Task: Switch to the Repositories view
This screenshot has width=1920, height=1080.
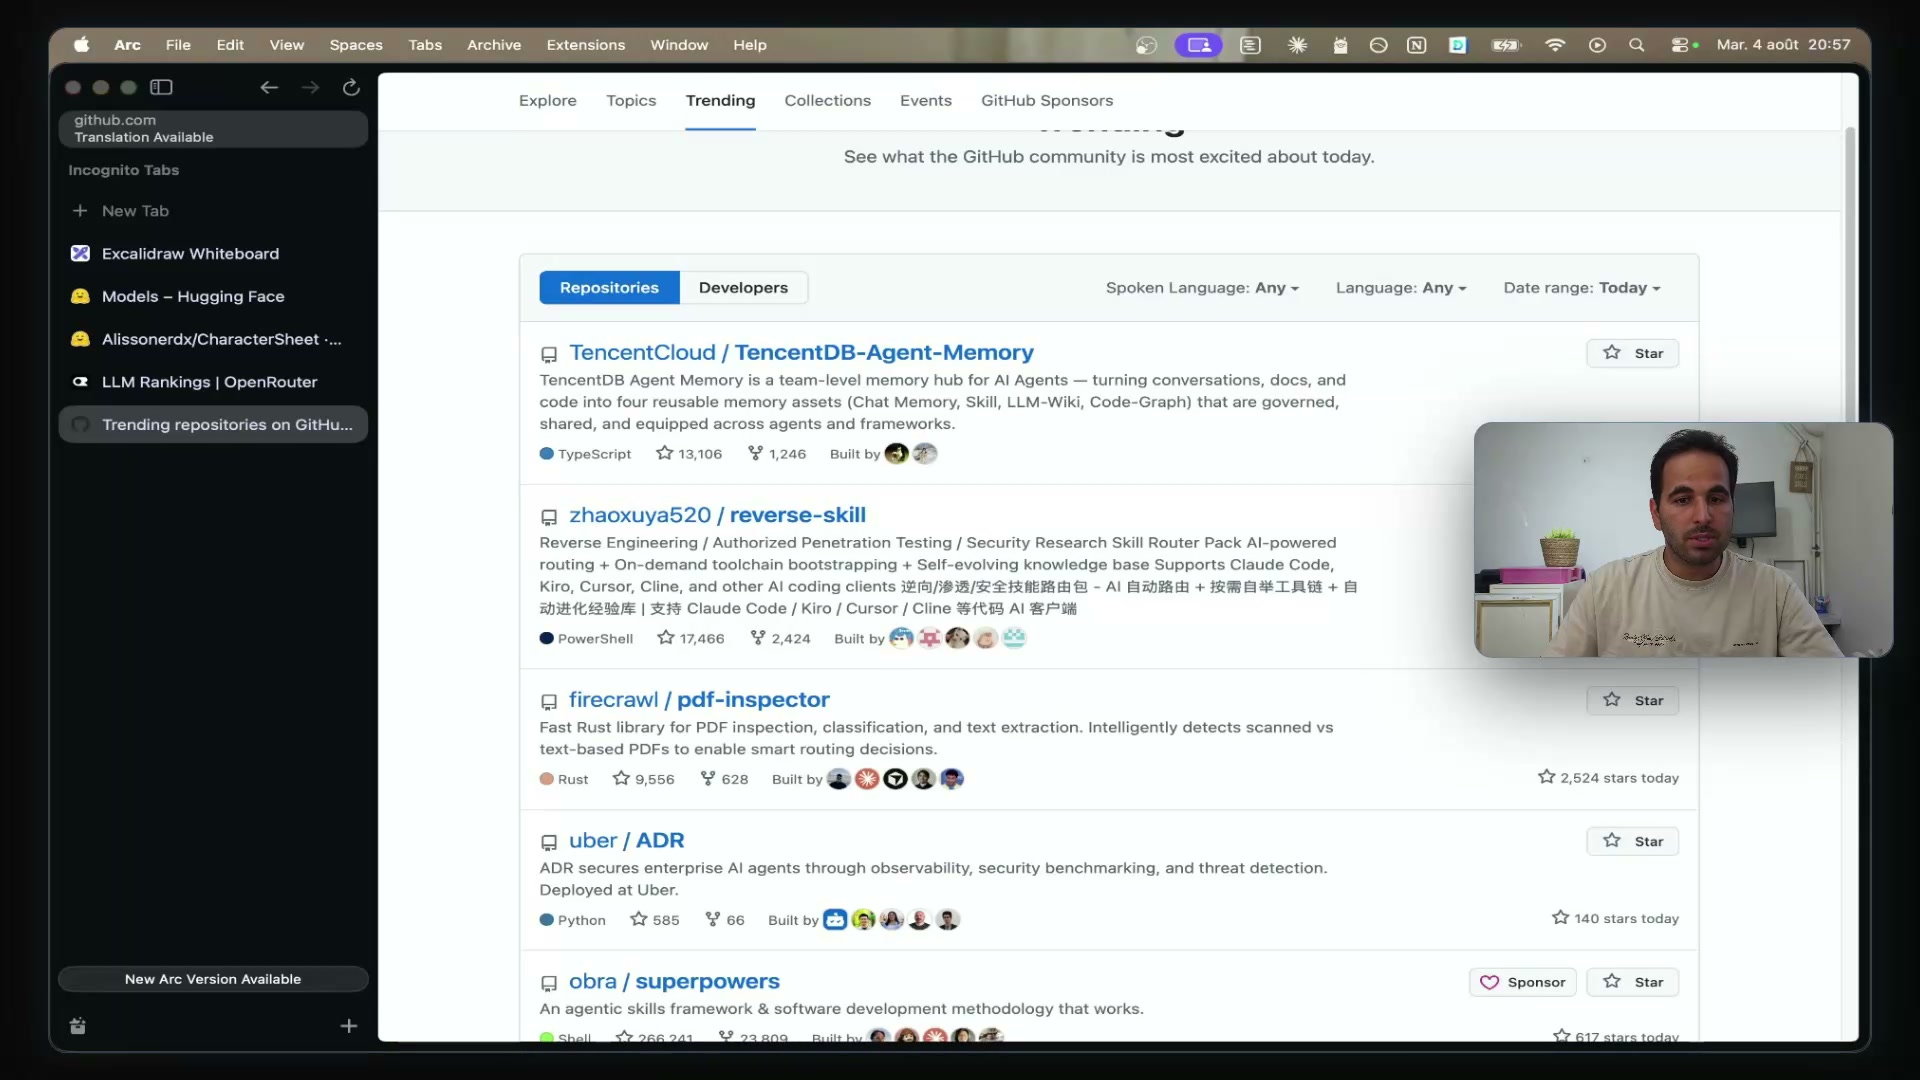Action: tap(609, 287)
